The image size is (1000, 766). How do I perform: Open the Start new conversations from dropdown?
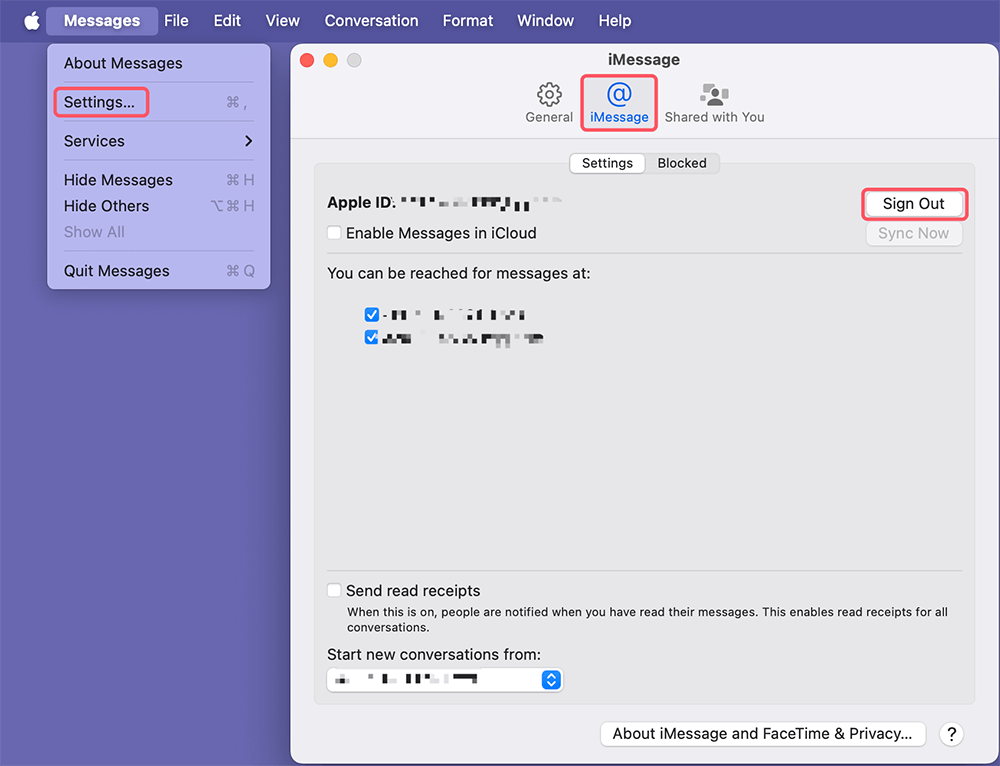[550, 680]
